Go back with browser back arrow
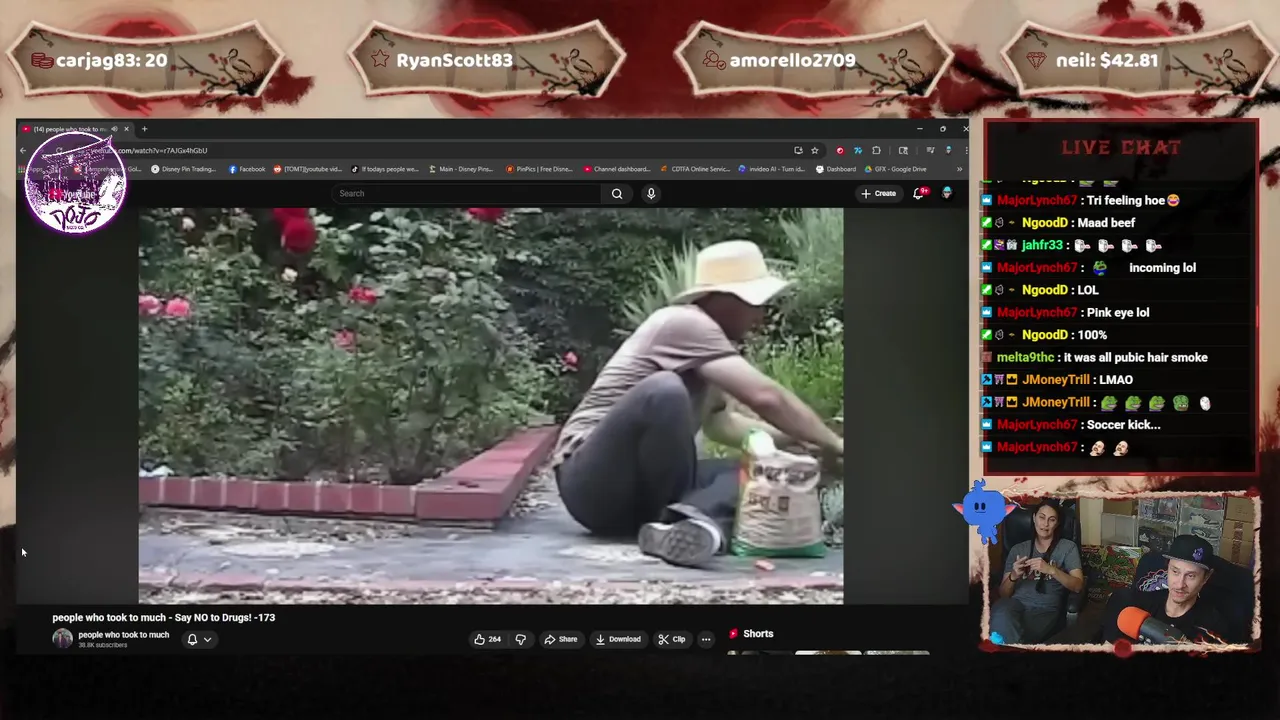 coord(23,150)
